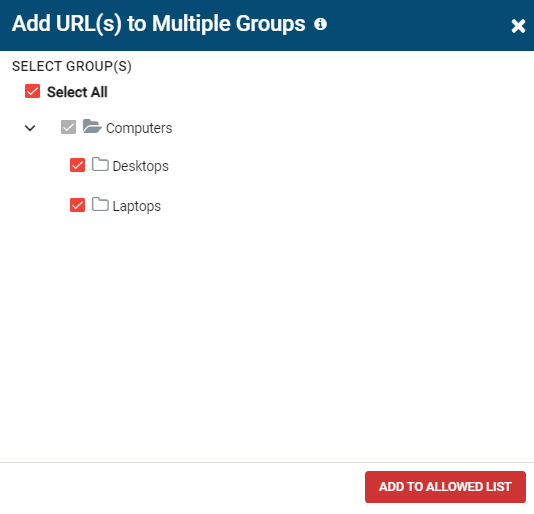The width and height of the screenshot is (534, 514).
Task: Click the SELECT GROUP(S) heading
Action: point(72,66)
